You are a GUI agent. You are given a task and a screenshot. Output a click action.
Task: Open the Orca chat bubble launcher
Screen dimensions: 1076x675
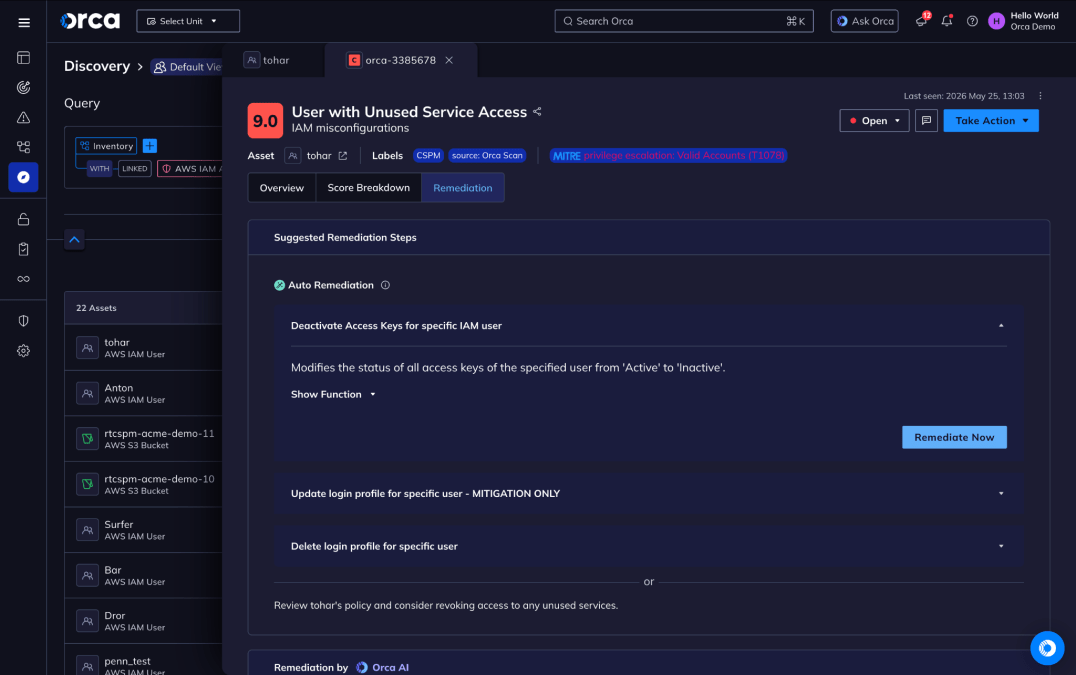point(1047,648)
